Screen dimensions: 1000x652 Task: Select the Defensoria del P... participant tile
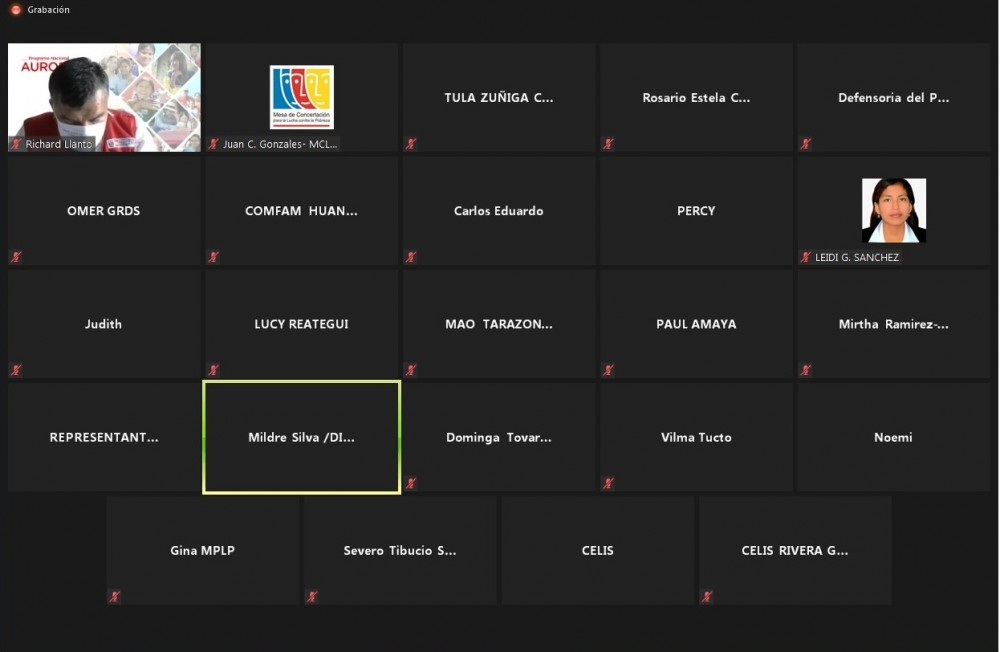point(893,98)
